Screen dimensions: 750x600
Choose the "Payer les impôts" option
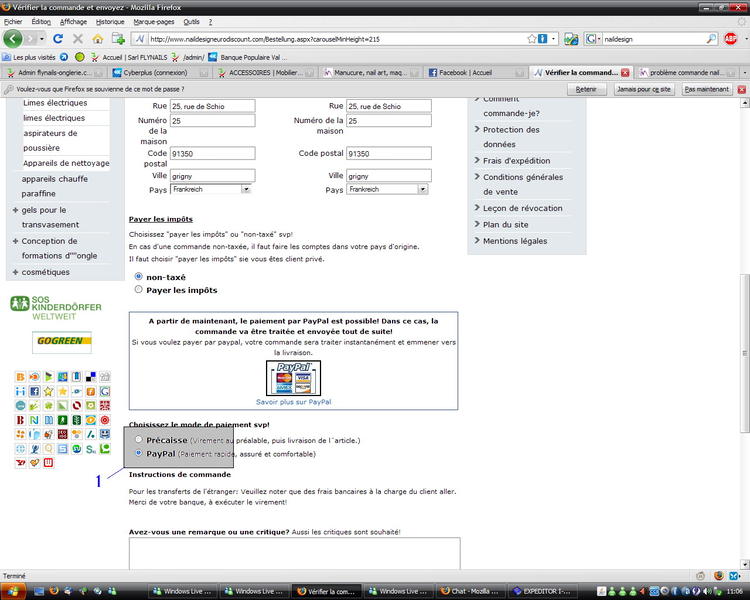click(x=139, y=290)
